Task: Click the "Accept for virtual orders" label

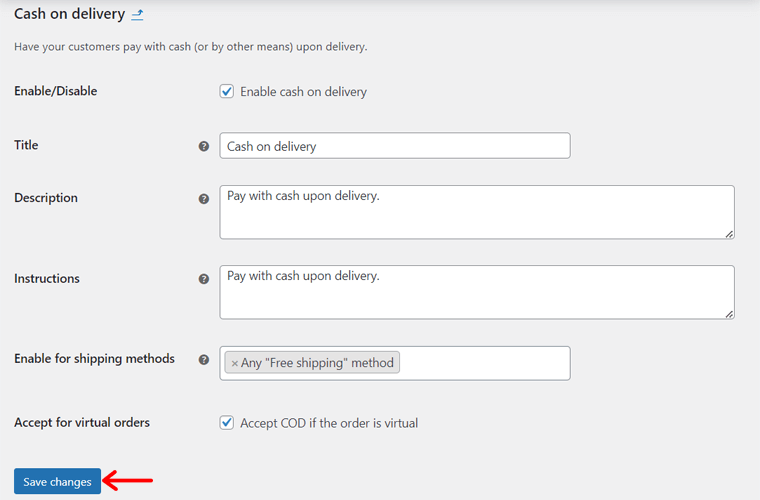Action: point(82,422)
